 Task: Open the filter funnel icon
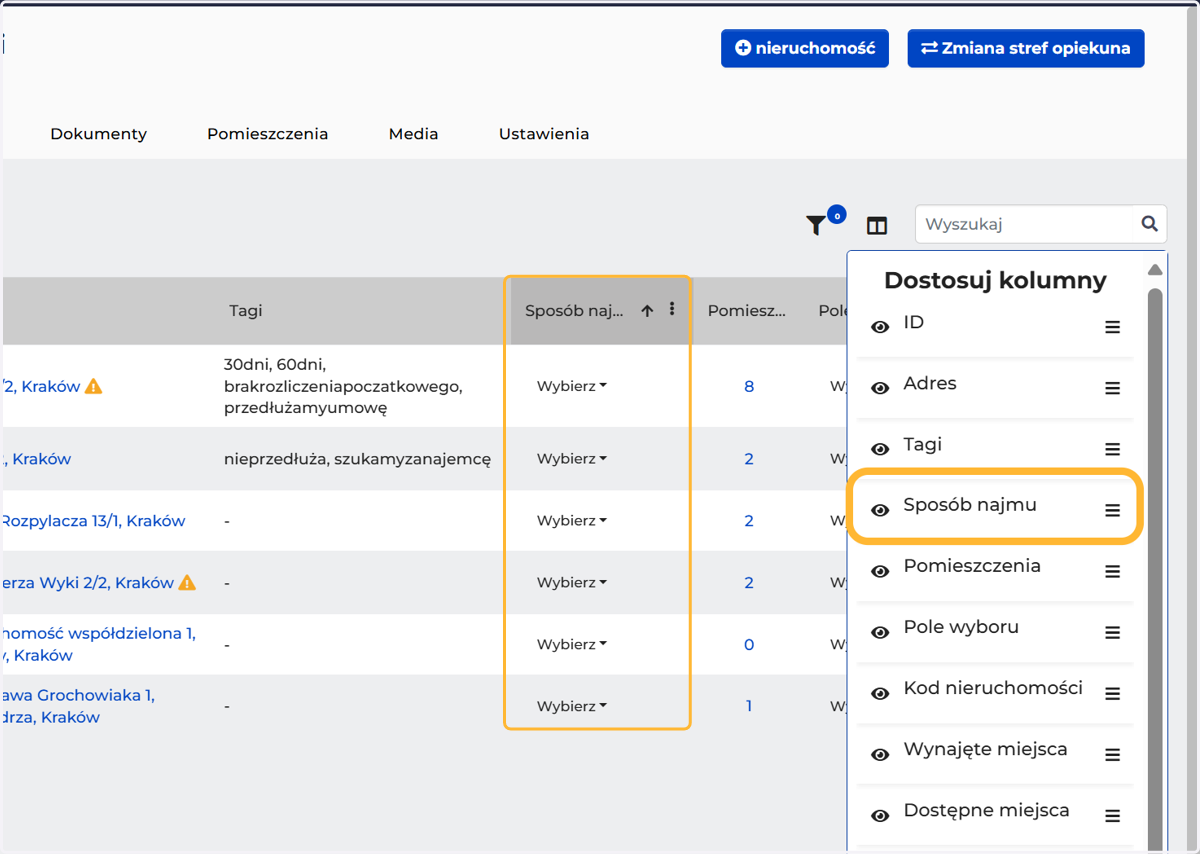click(x=816, y=225)
